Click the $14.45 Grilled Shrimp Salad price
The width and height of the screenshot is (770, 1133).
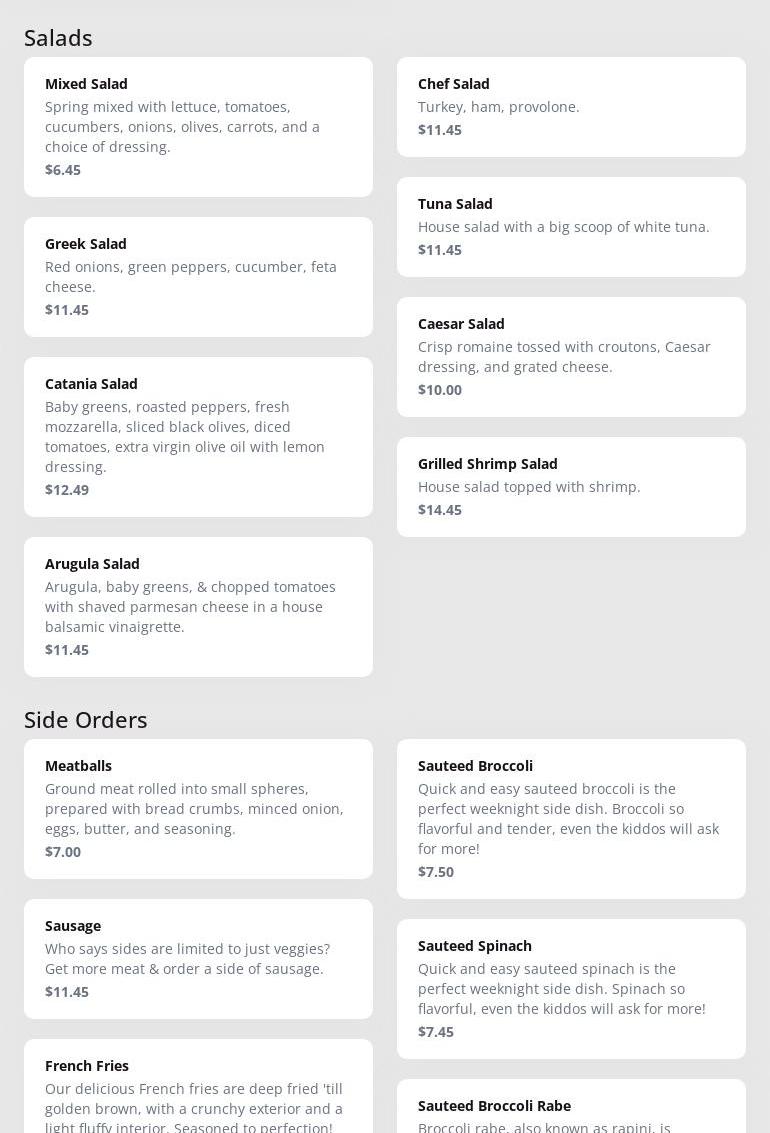click(x=440, y=510)
